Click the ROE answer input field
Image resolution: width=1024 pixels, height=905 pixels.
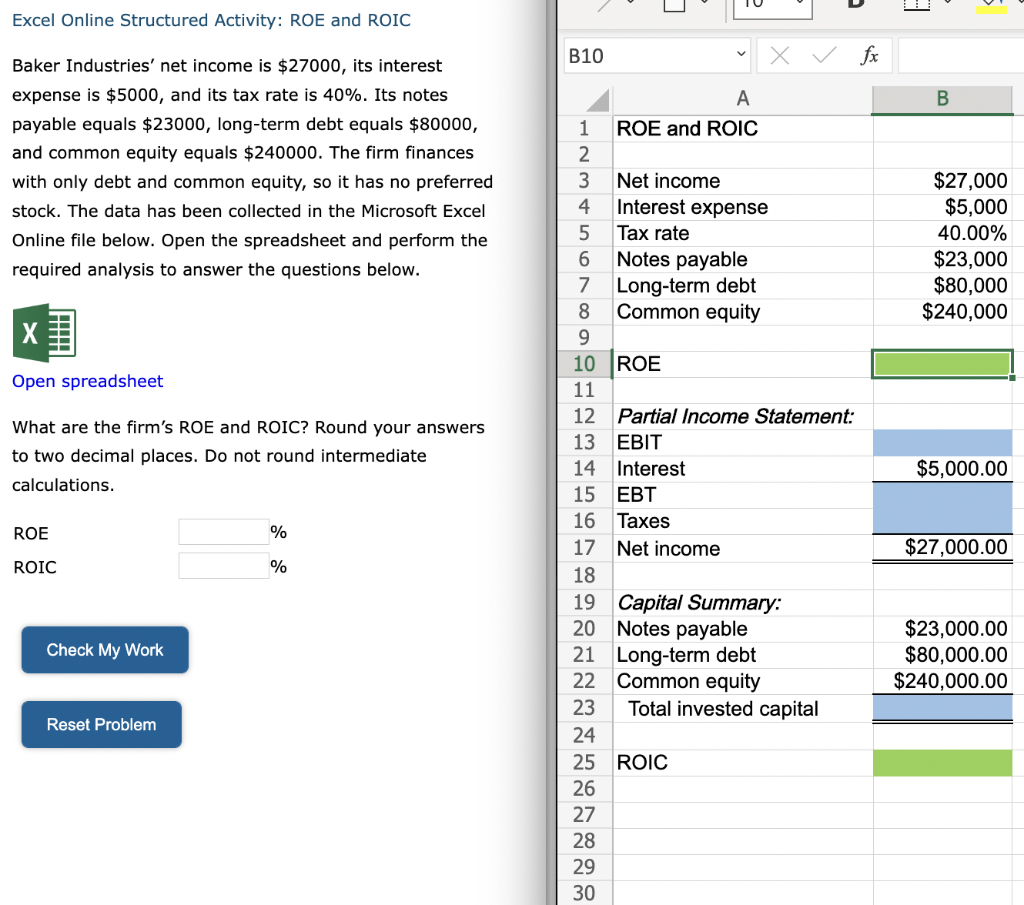(223, 531)
